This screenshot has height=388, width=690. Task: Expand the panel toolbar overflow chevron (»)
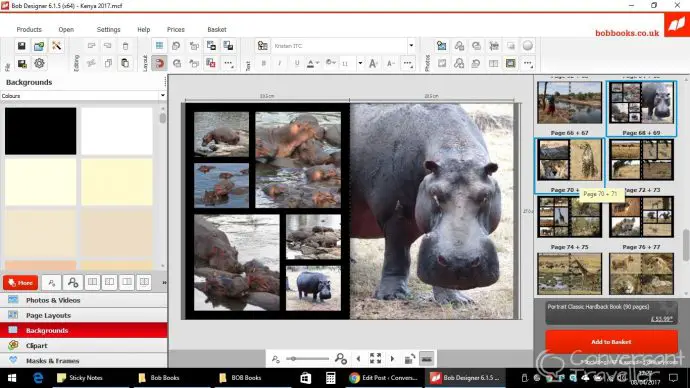tap(164, 282)
